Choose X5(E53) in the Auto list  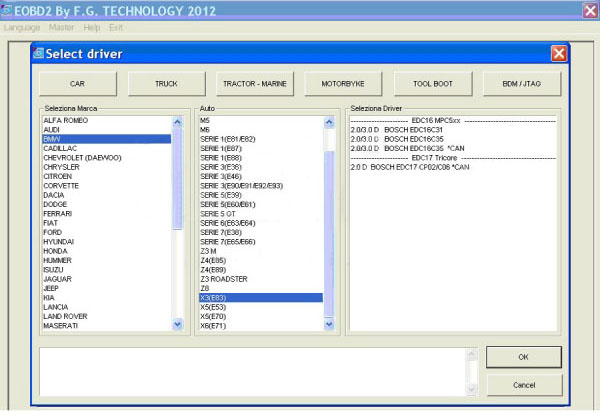(216, 307)
